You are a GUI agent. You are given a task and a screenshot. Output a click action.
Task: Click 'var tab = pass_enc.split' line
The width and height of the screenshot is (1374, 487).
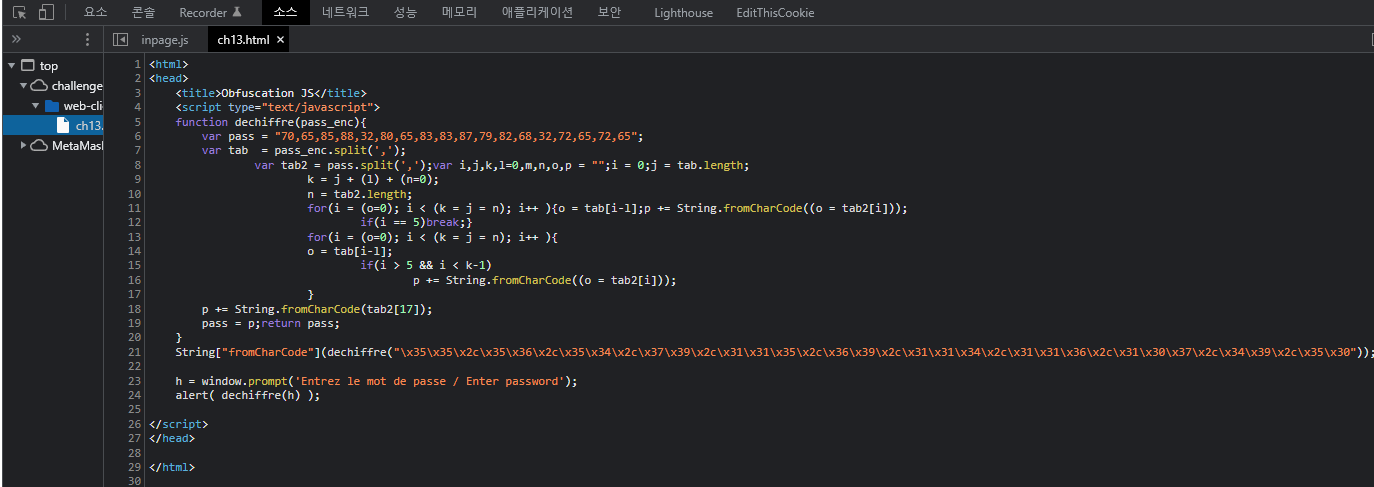tap(303, 150)
